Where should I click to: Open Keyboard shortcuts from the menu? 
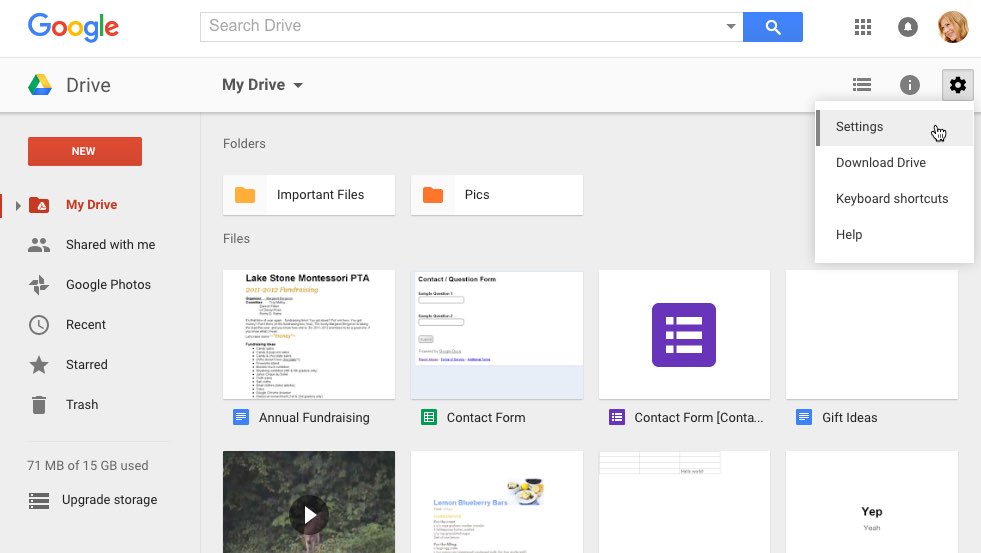pos(895,199)
